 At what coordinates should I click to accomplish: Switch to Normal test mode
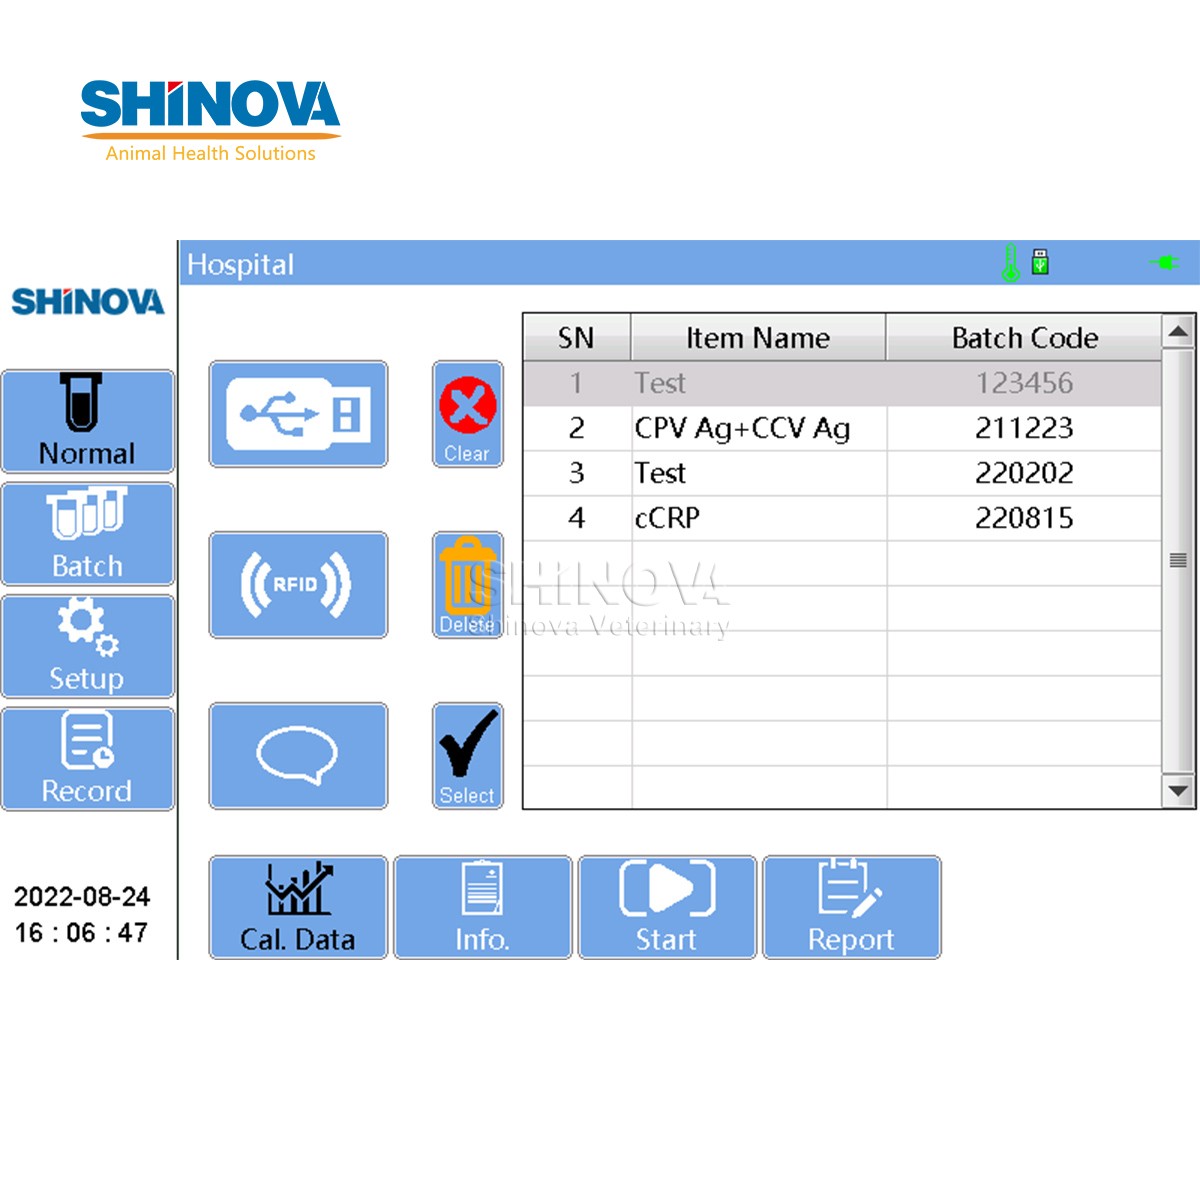point(88,421)
